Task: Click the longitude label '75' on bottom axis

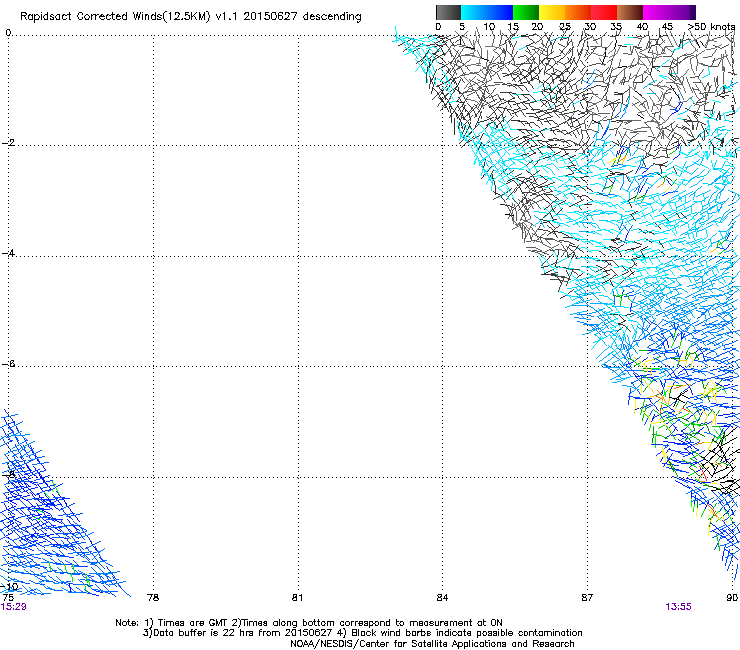Action: coord(8,598)
